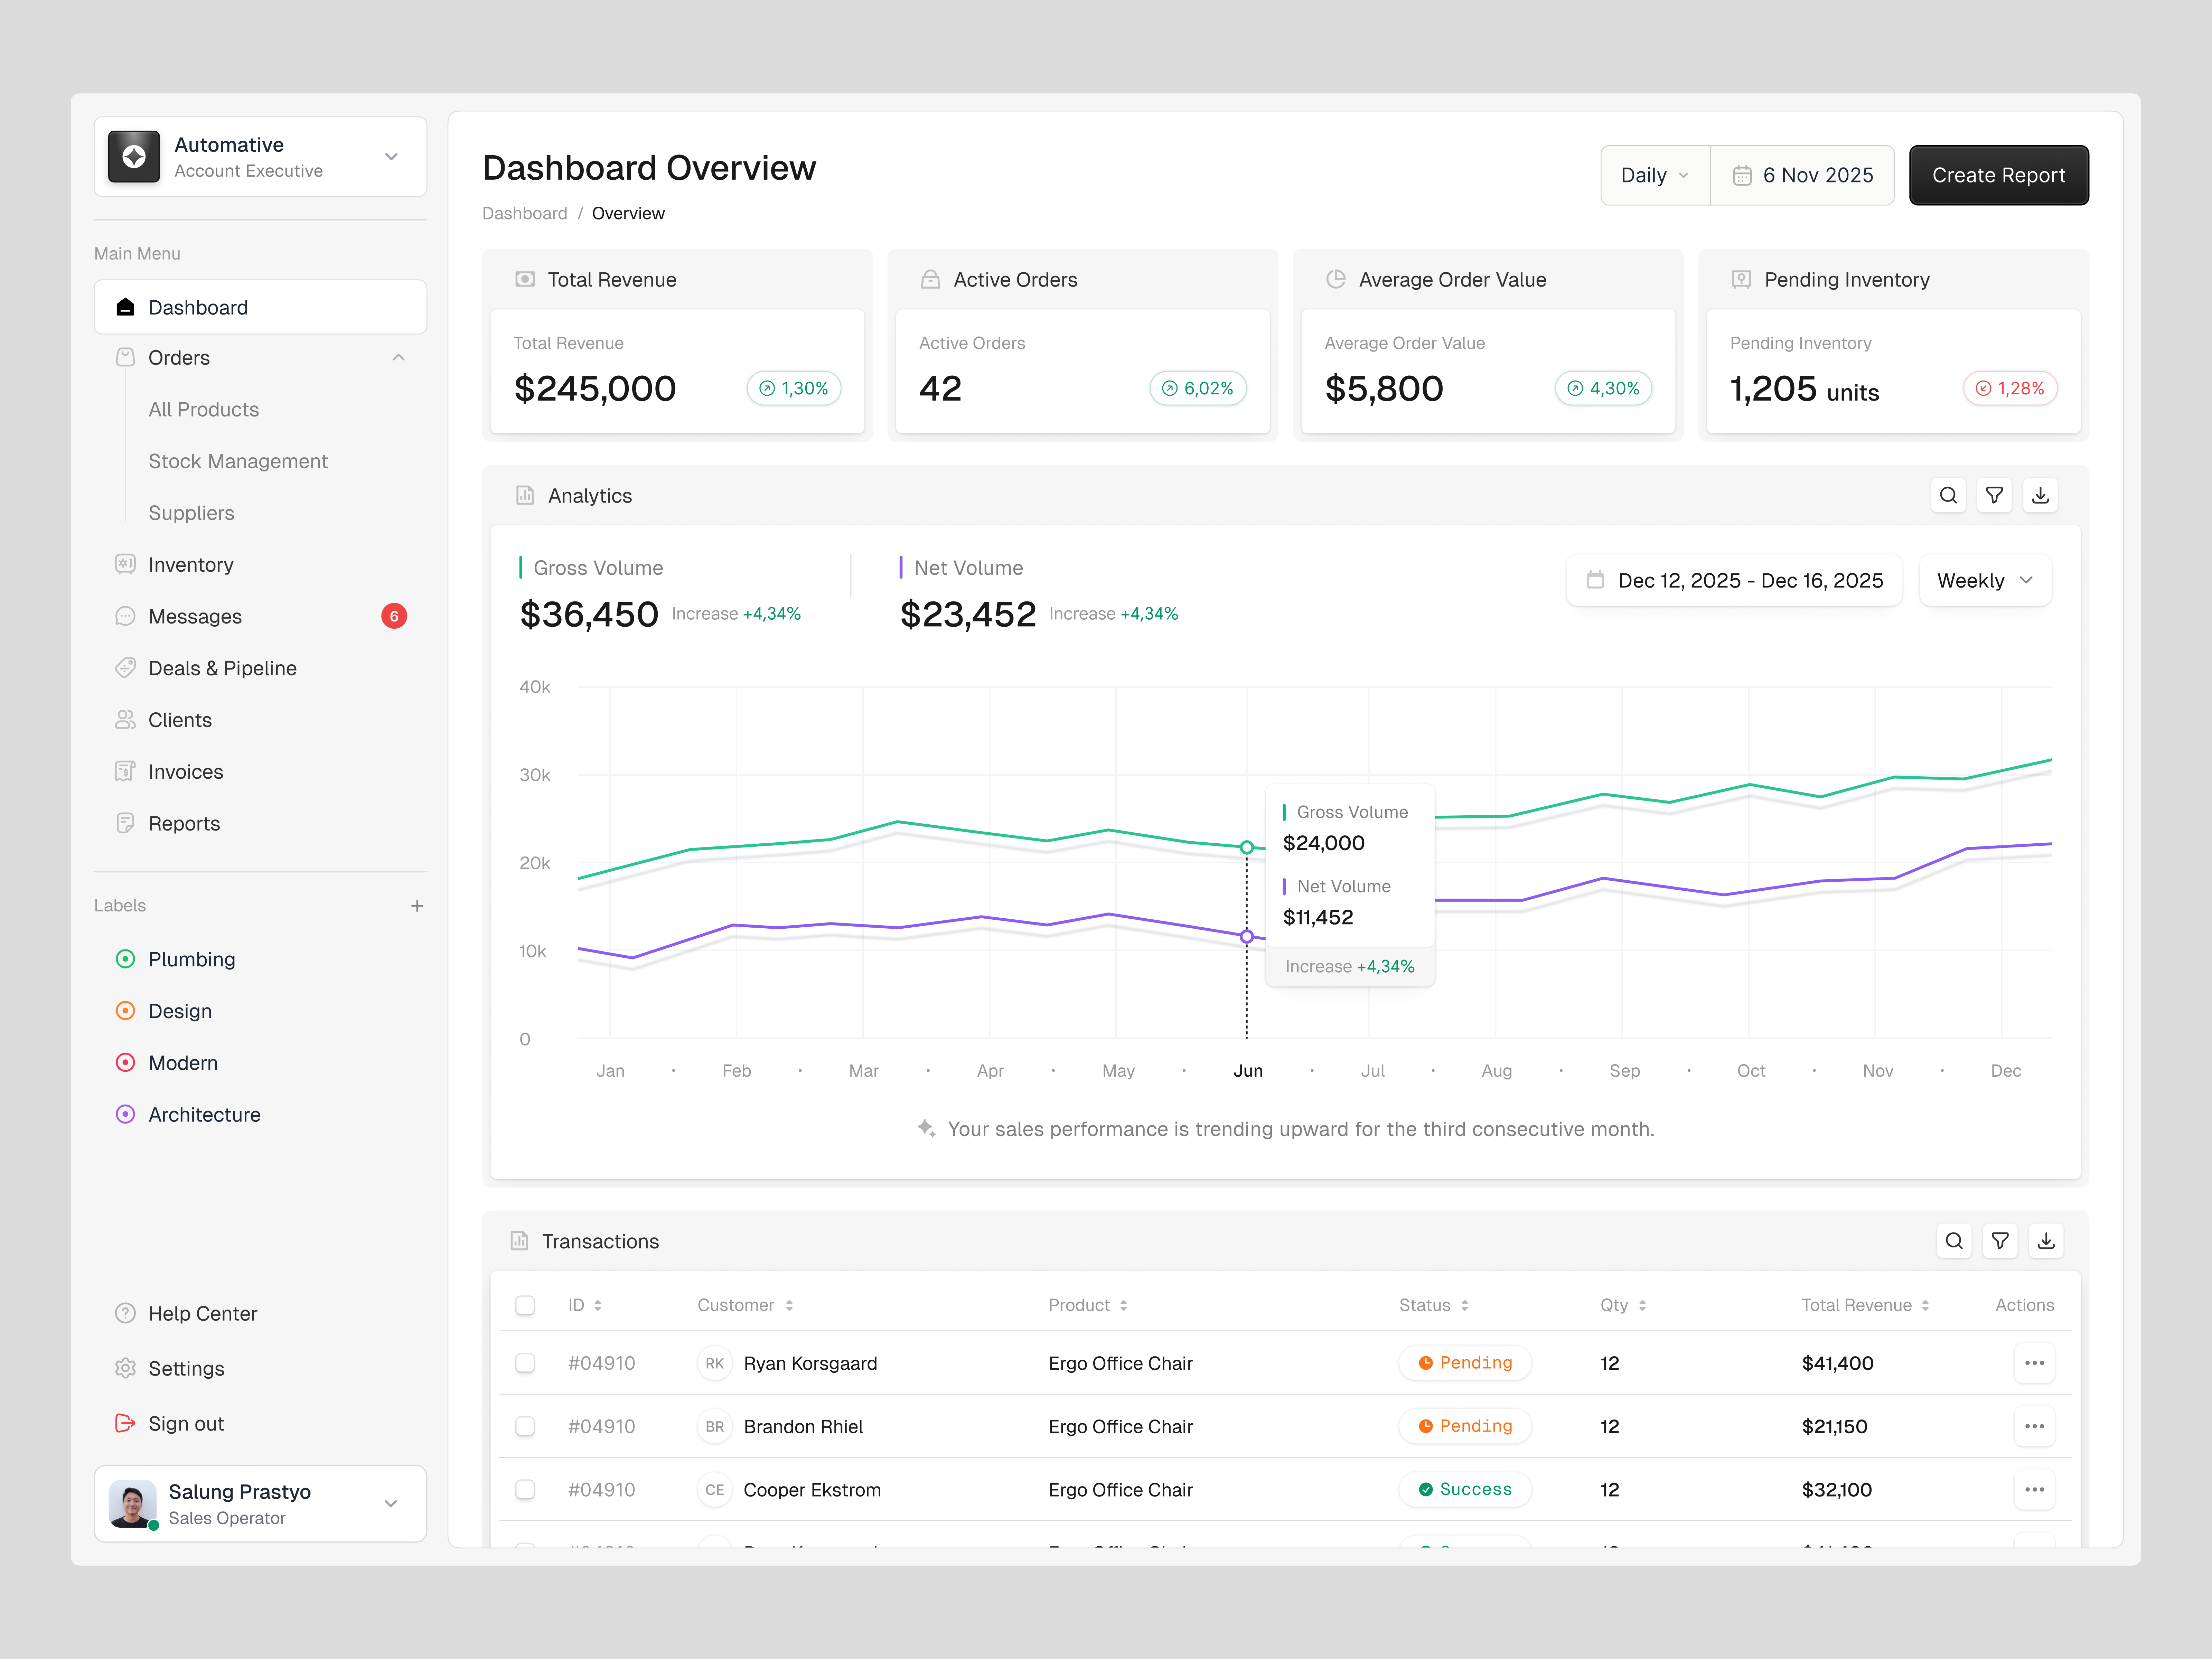
Task: Export the Transactions table
Action: pos(2046,1241)
